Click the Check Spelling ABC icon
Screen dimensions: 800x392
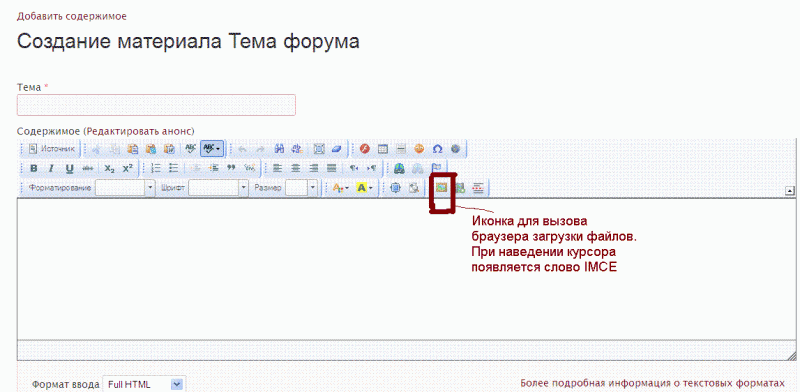click(190, 149)
